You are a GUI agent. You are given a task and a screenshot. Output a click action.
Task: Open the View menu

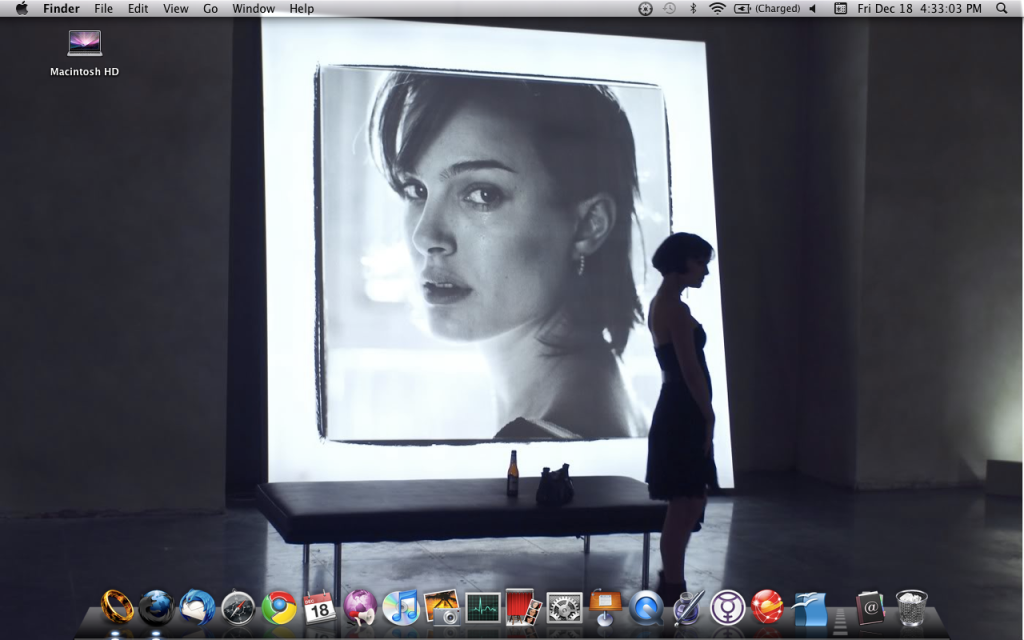[x=176, y=8]
